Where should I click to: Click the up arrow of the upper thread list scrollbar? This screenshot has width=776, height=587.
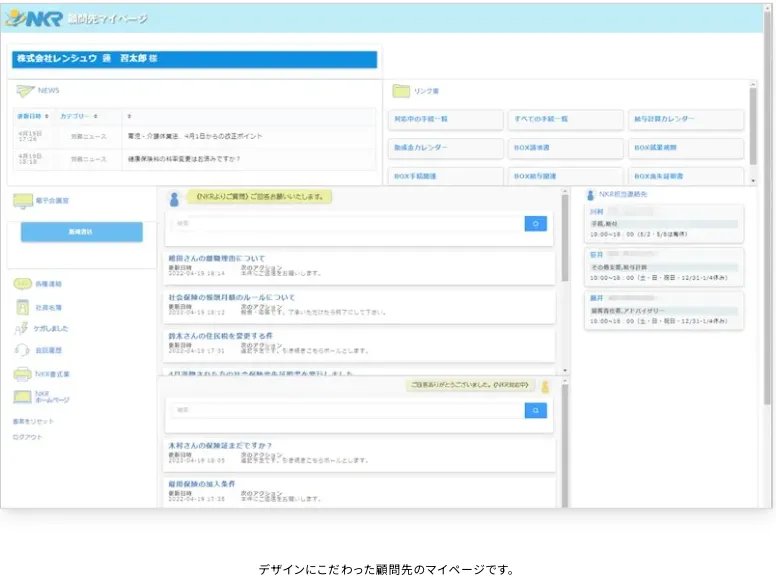point(565,192)
